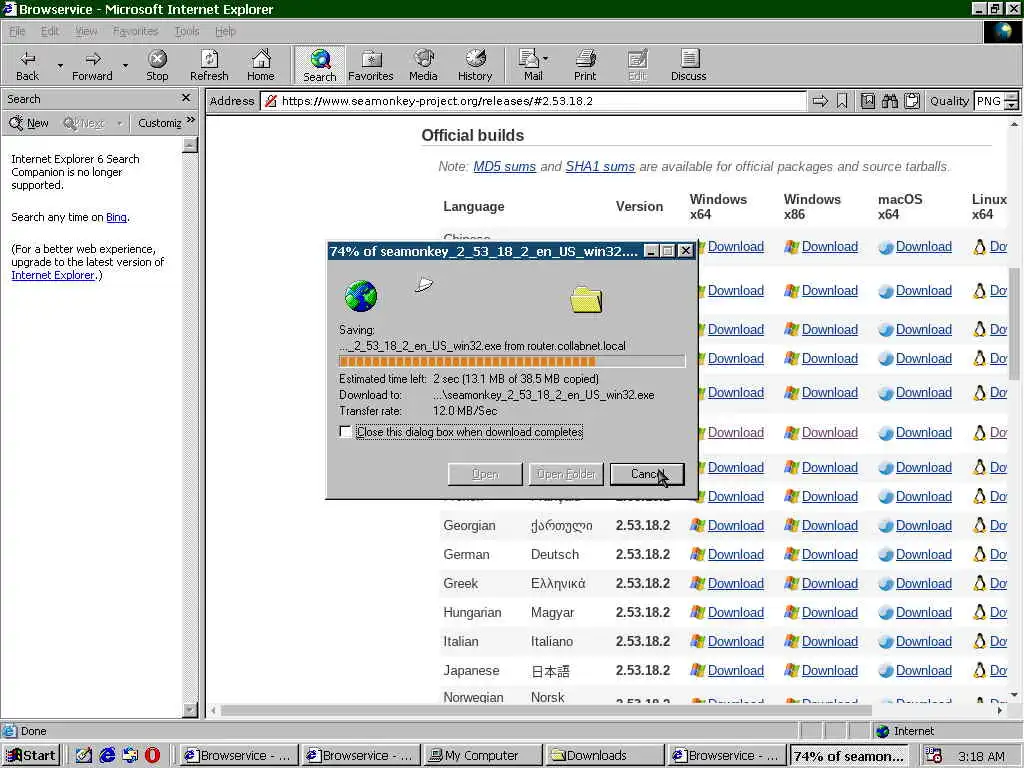This screenshot has height=768, width=1024.
Task: Click the Search pane scroll down arrow
Action: 190,709
